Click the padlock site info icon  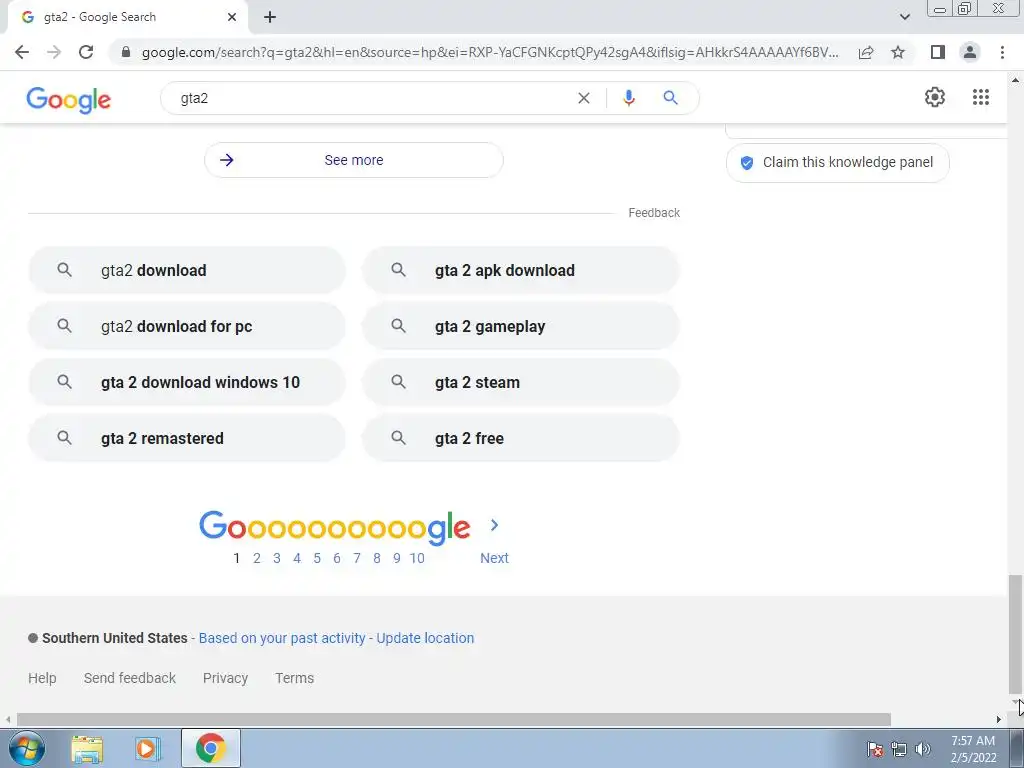[x=126, y=52]
